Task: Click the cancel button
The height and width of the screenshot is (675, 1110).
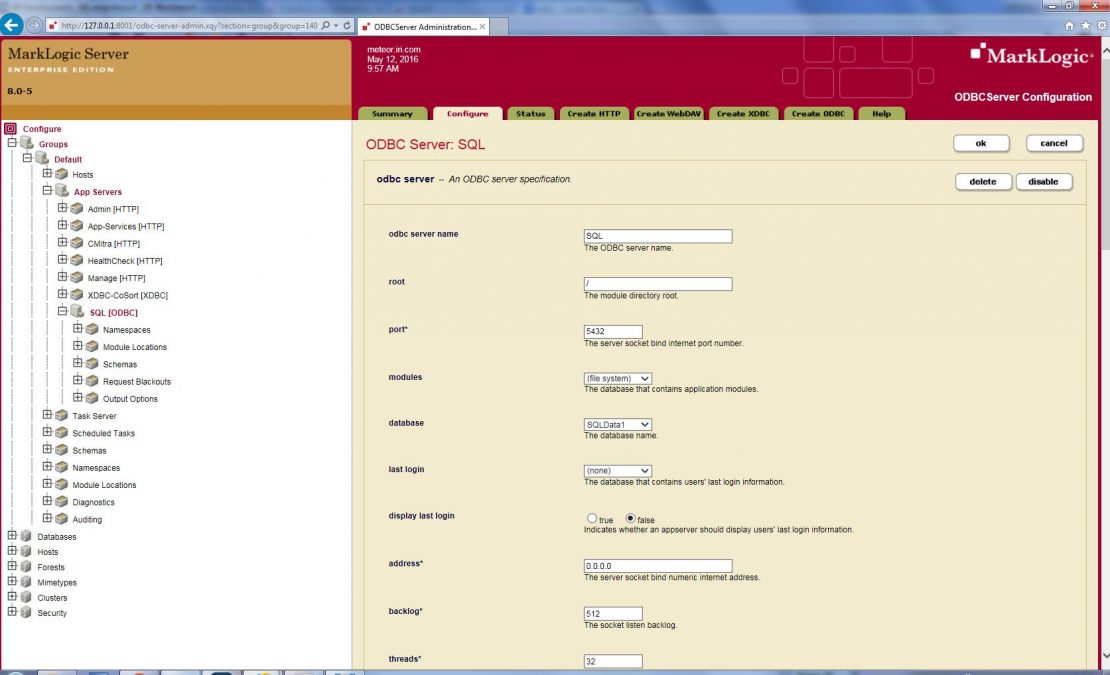Action: [x=1054, y=143]
